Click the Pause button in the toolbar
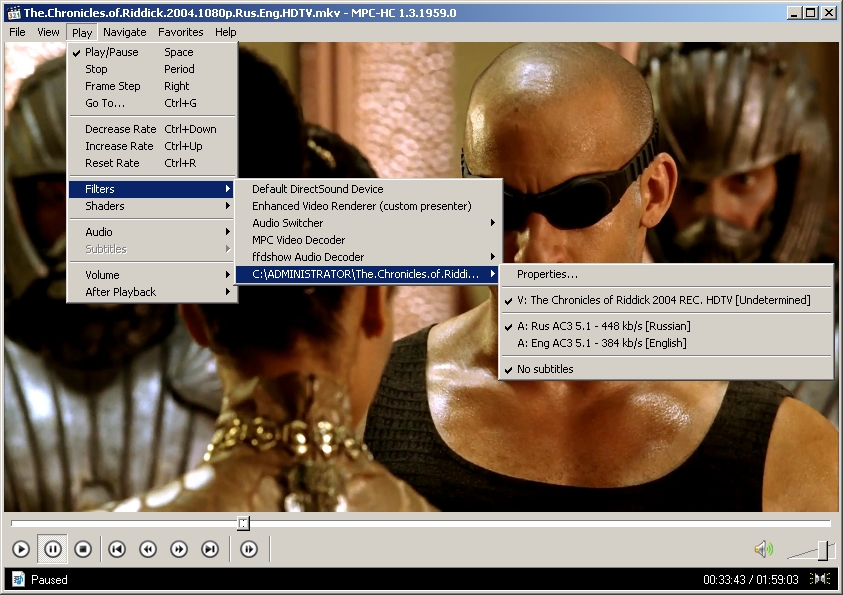843x595 pixels. pos(52,549)
